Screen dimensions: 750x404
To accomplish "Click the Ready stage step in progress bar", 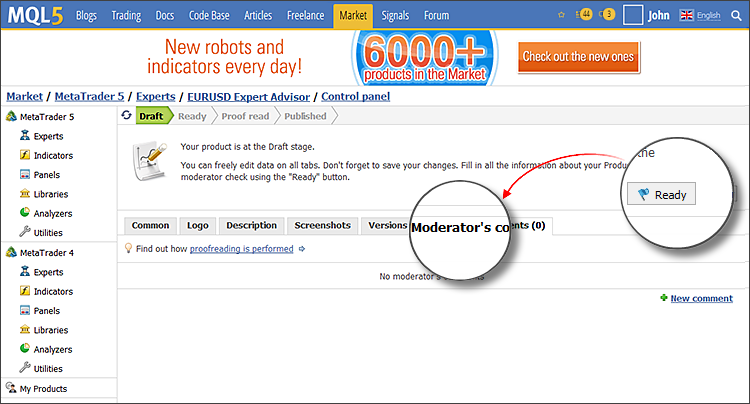I will pyautogui.click(x=192, y=116).
